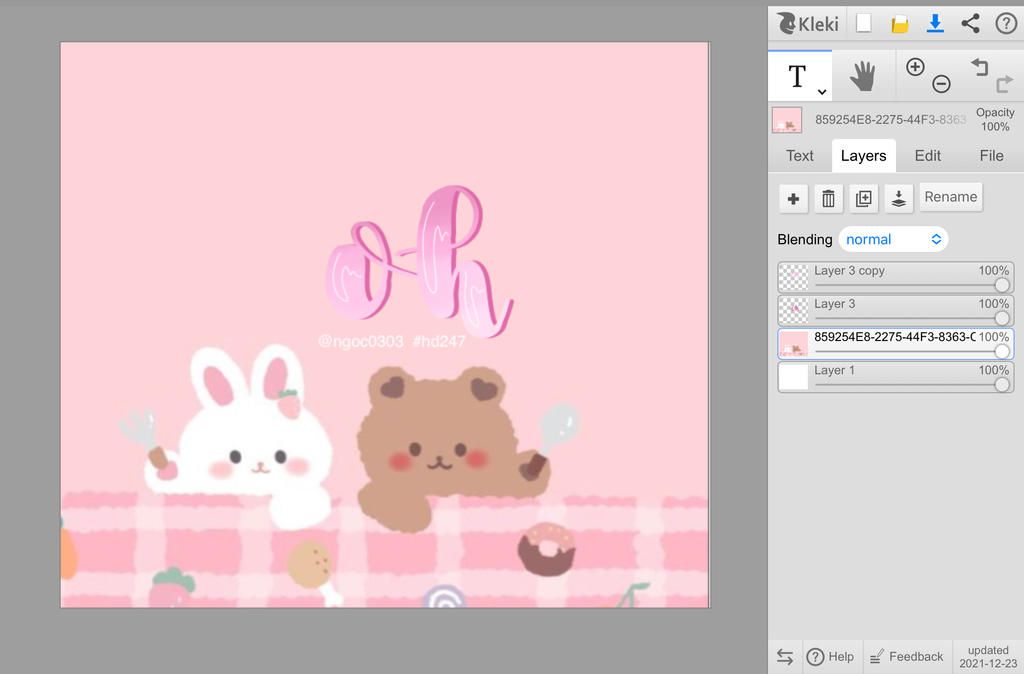The width and height of the screenshot is (1024, 674).
Task: Switch to the Layers tab
Action: [863, 156]
